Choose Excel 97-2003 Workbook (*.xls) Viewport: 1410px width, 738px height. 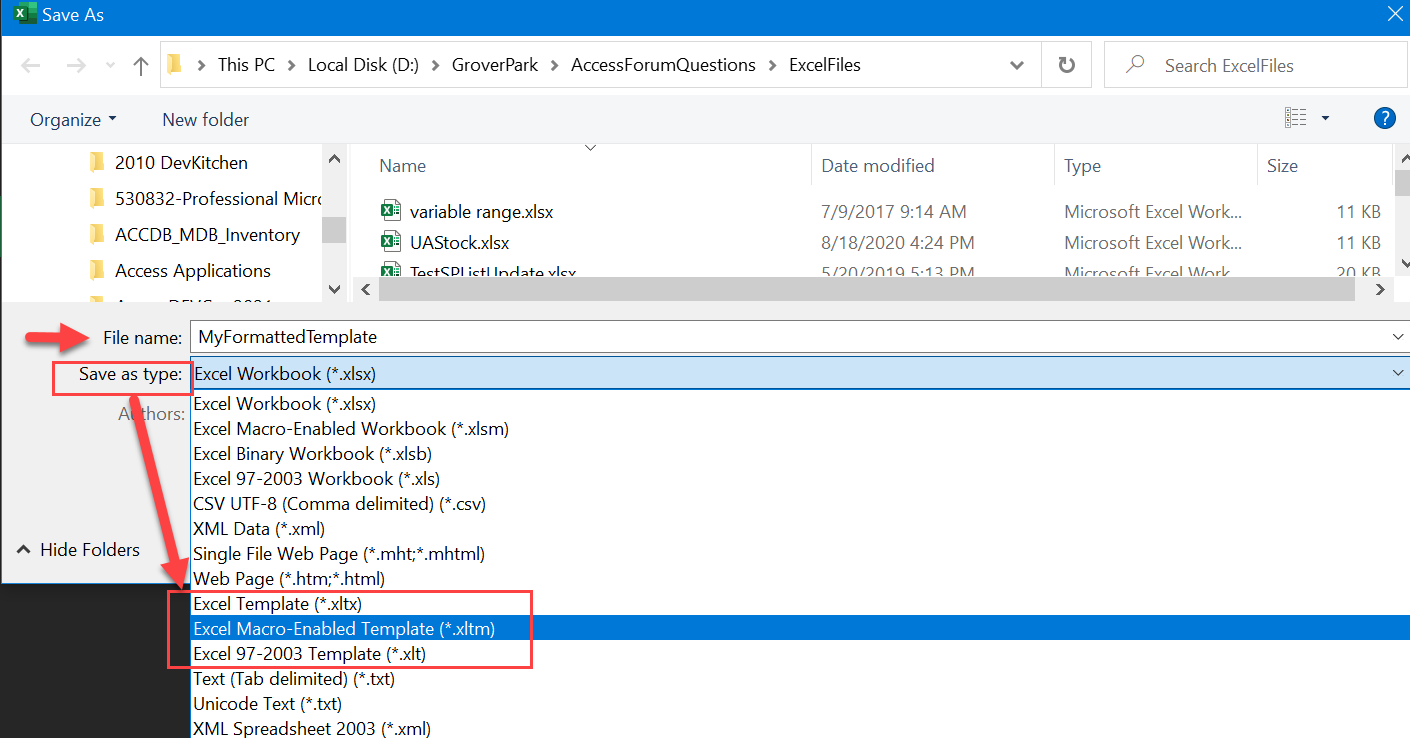pos(800,479)
